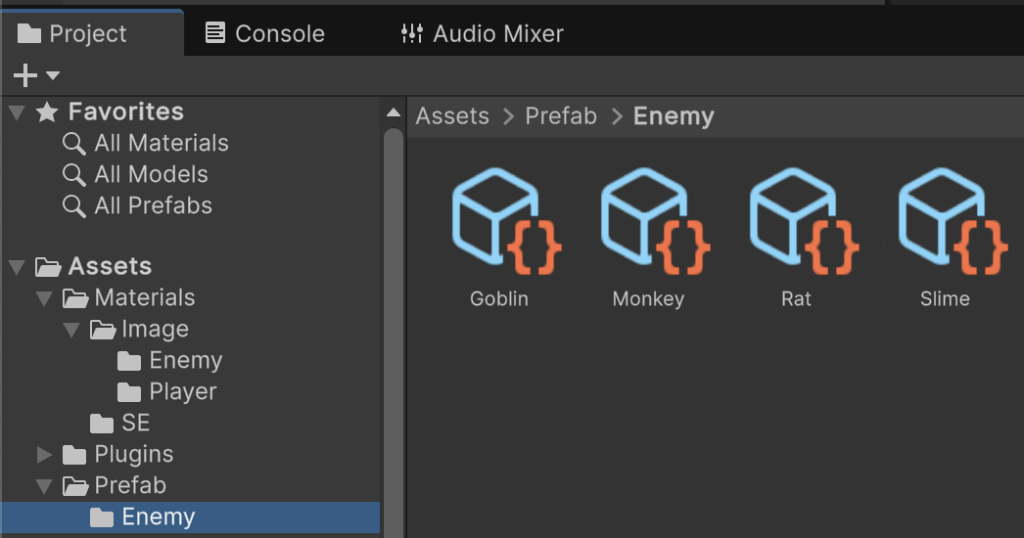
Task: Click the Rat asset name label
Action: tap(796, 299)
